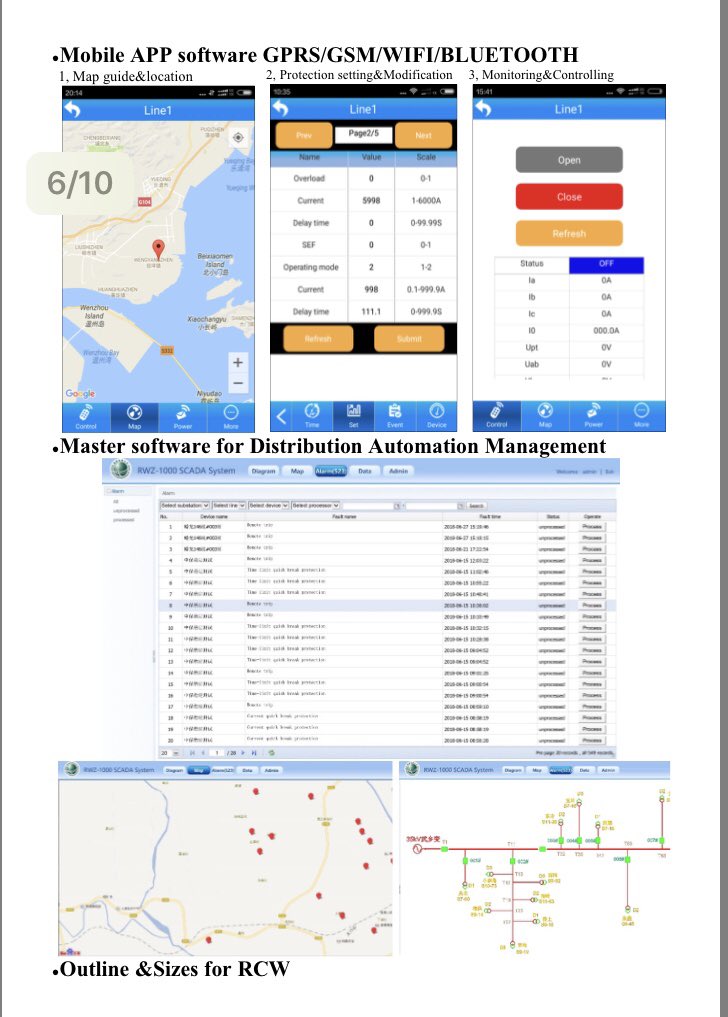Tap the gray Open breaker button
This screenshot has height=1017, width=728.
[x=569, y=160]
